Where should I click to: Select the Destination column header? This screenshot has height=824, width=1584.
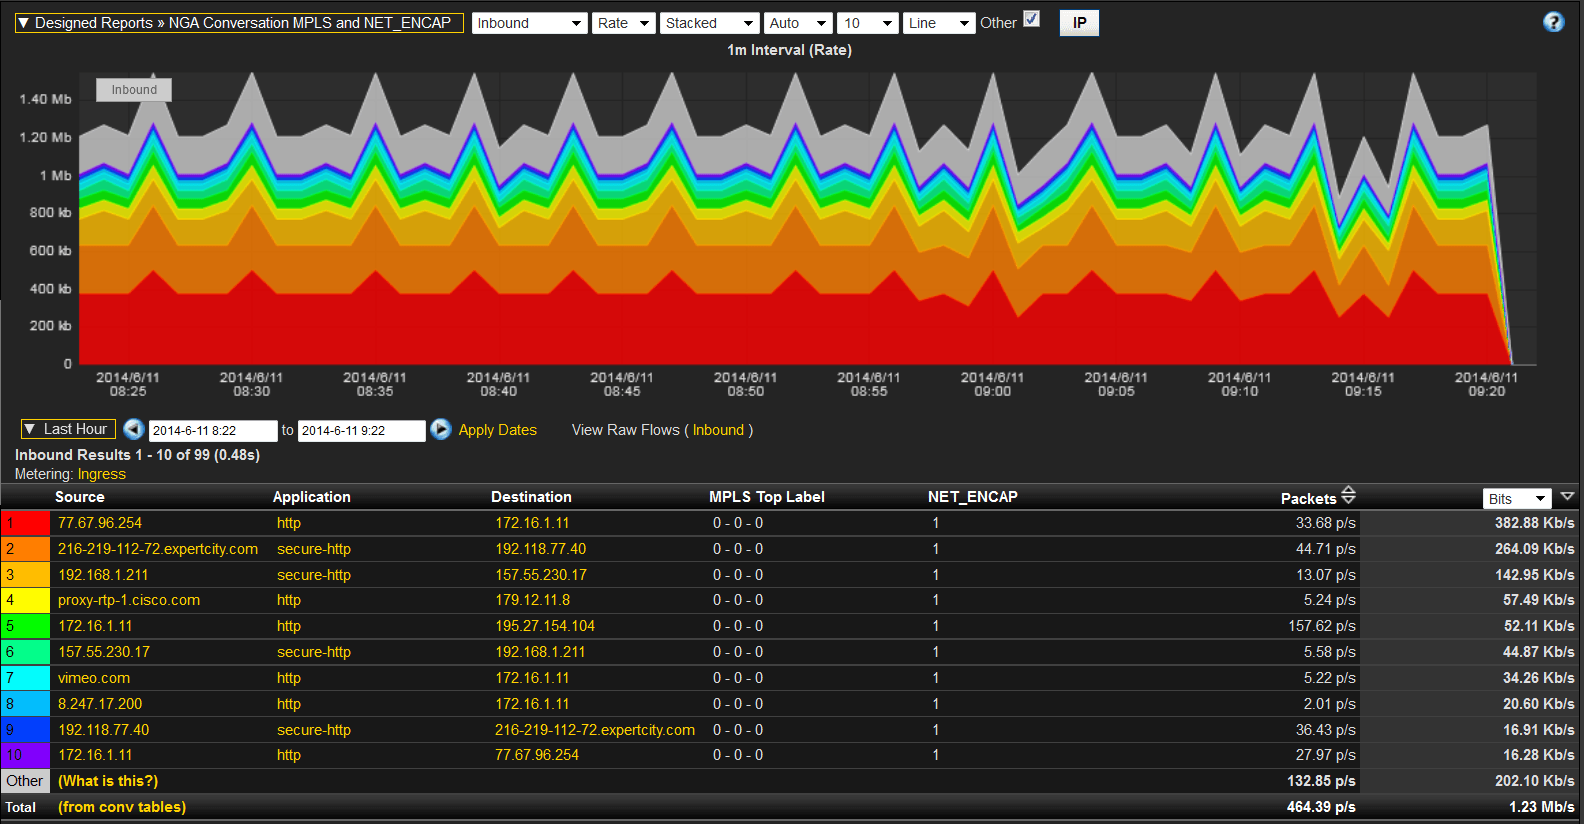[x=531, y=497]
